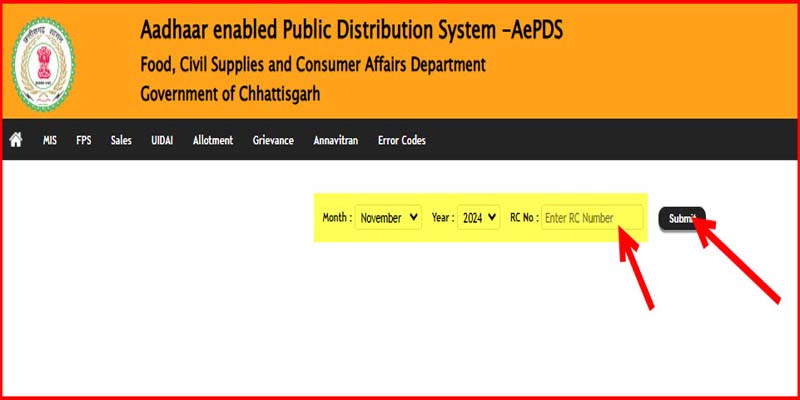Open the UIDAI menu
Screen dimensions: 800x400
pos(162,140)
